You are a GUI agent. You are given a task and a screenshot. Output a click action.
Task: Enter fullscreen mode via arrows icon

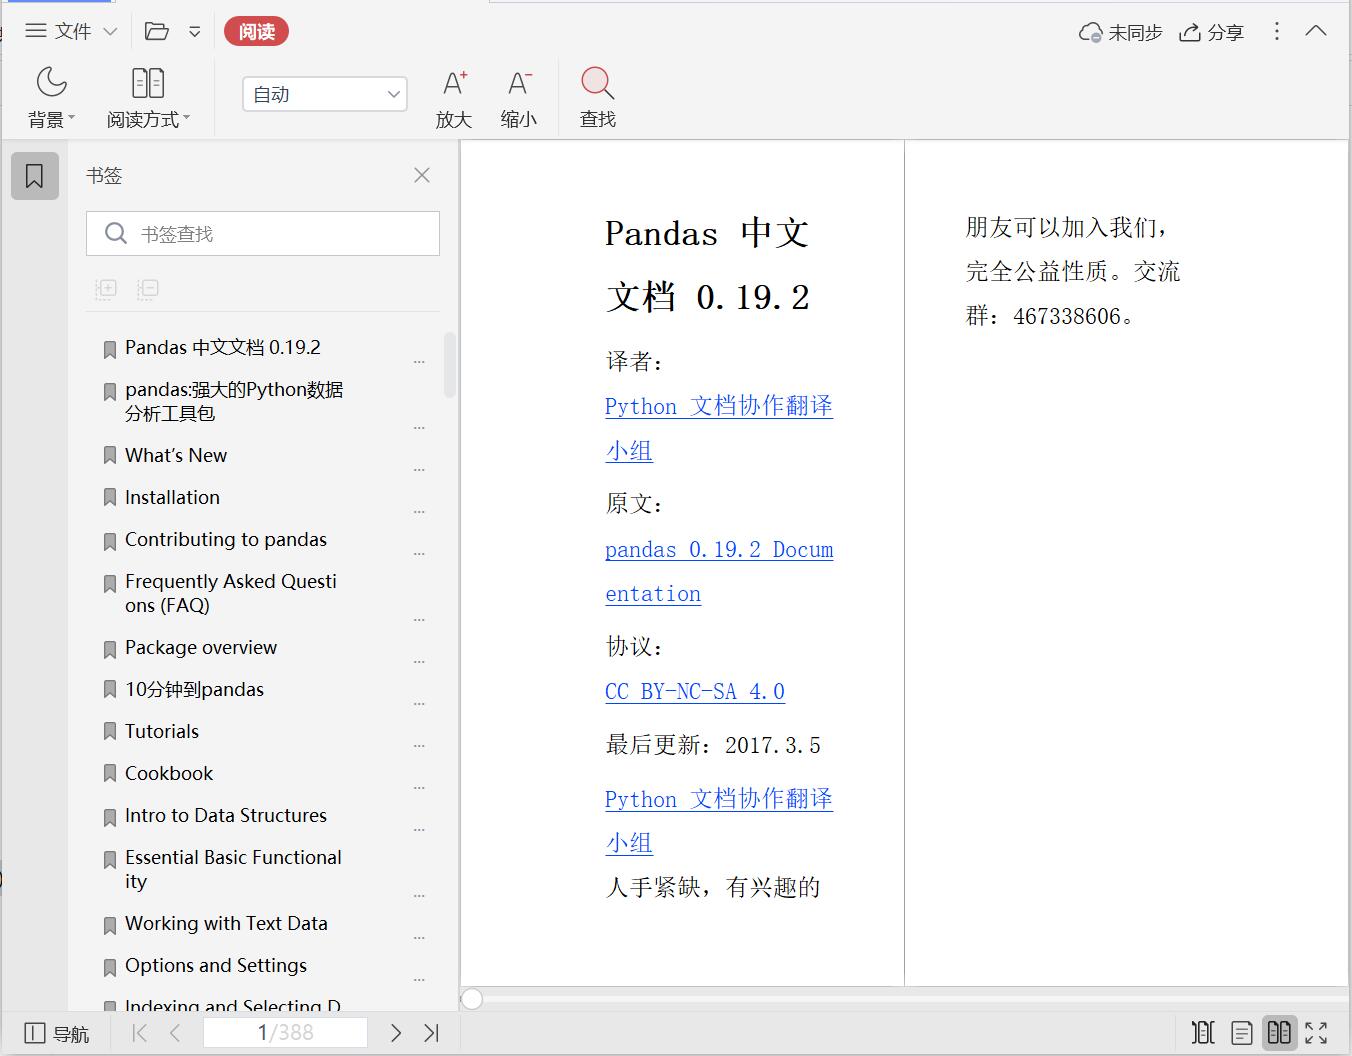pos(1316,1032)
